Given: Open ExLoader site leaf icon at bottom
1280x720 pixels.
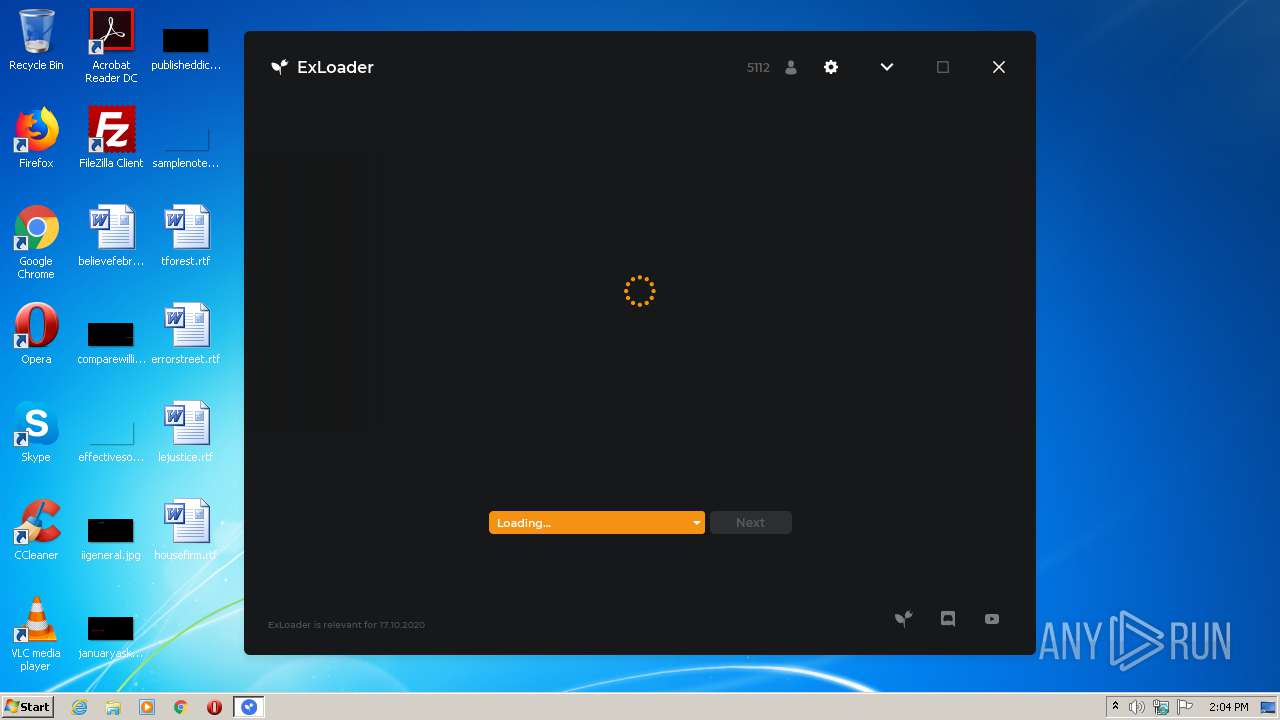Looking at the screenshot, I should coord(903,619).
